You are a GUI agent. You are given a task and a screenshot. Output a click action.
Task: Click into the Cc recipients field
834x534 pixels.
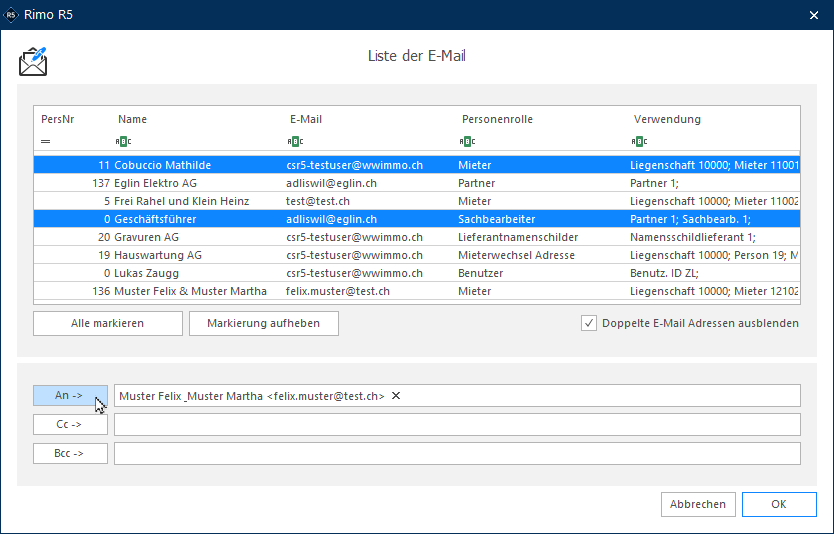tap(457, 424)
